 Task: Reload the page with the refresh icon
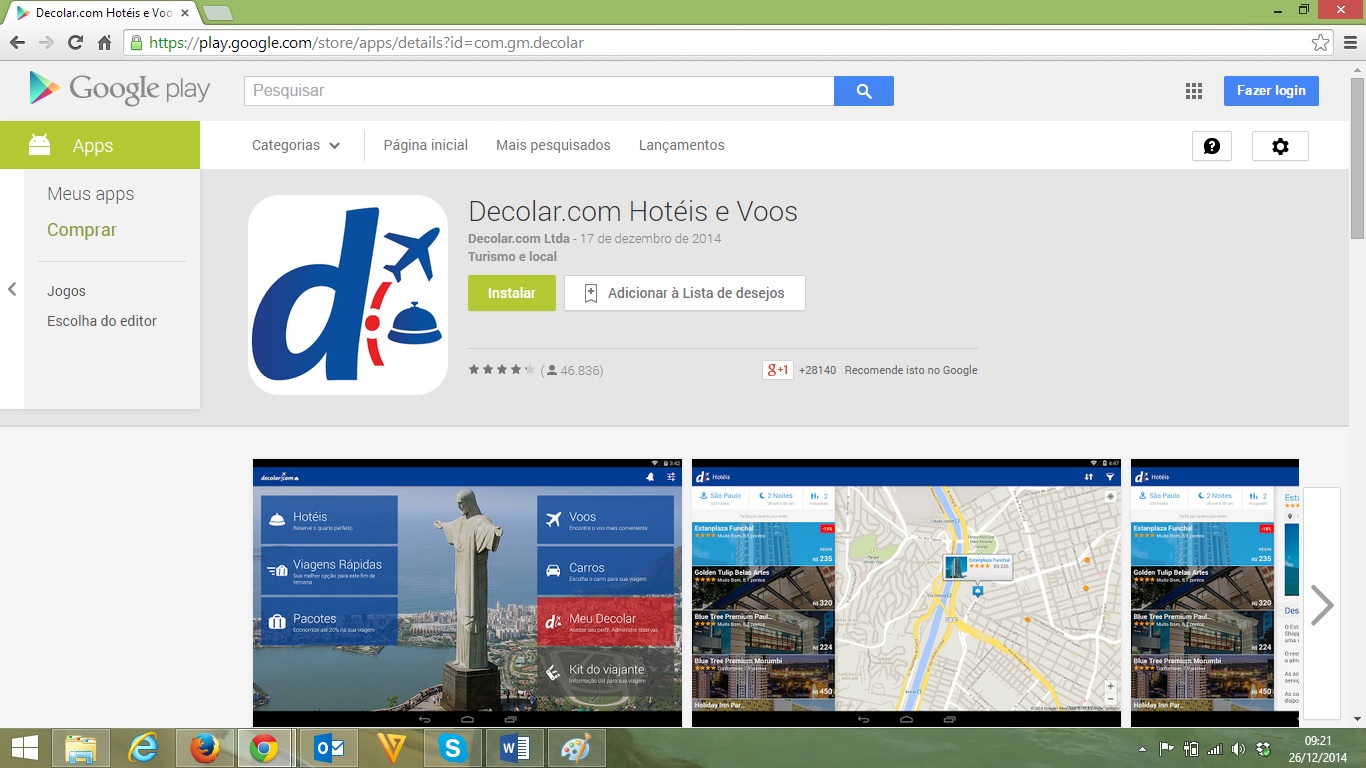coord(75,43)
